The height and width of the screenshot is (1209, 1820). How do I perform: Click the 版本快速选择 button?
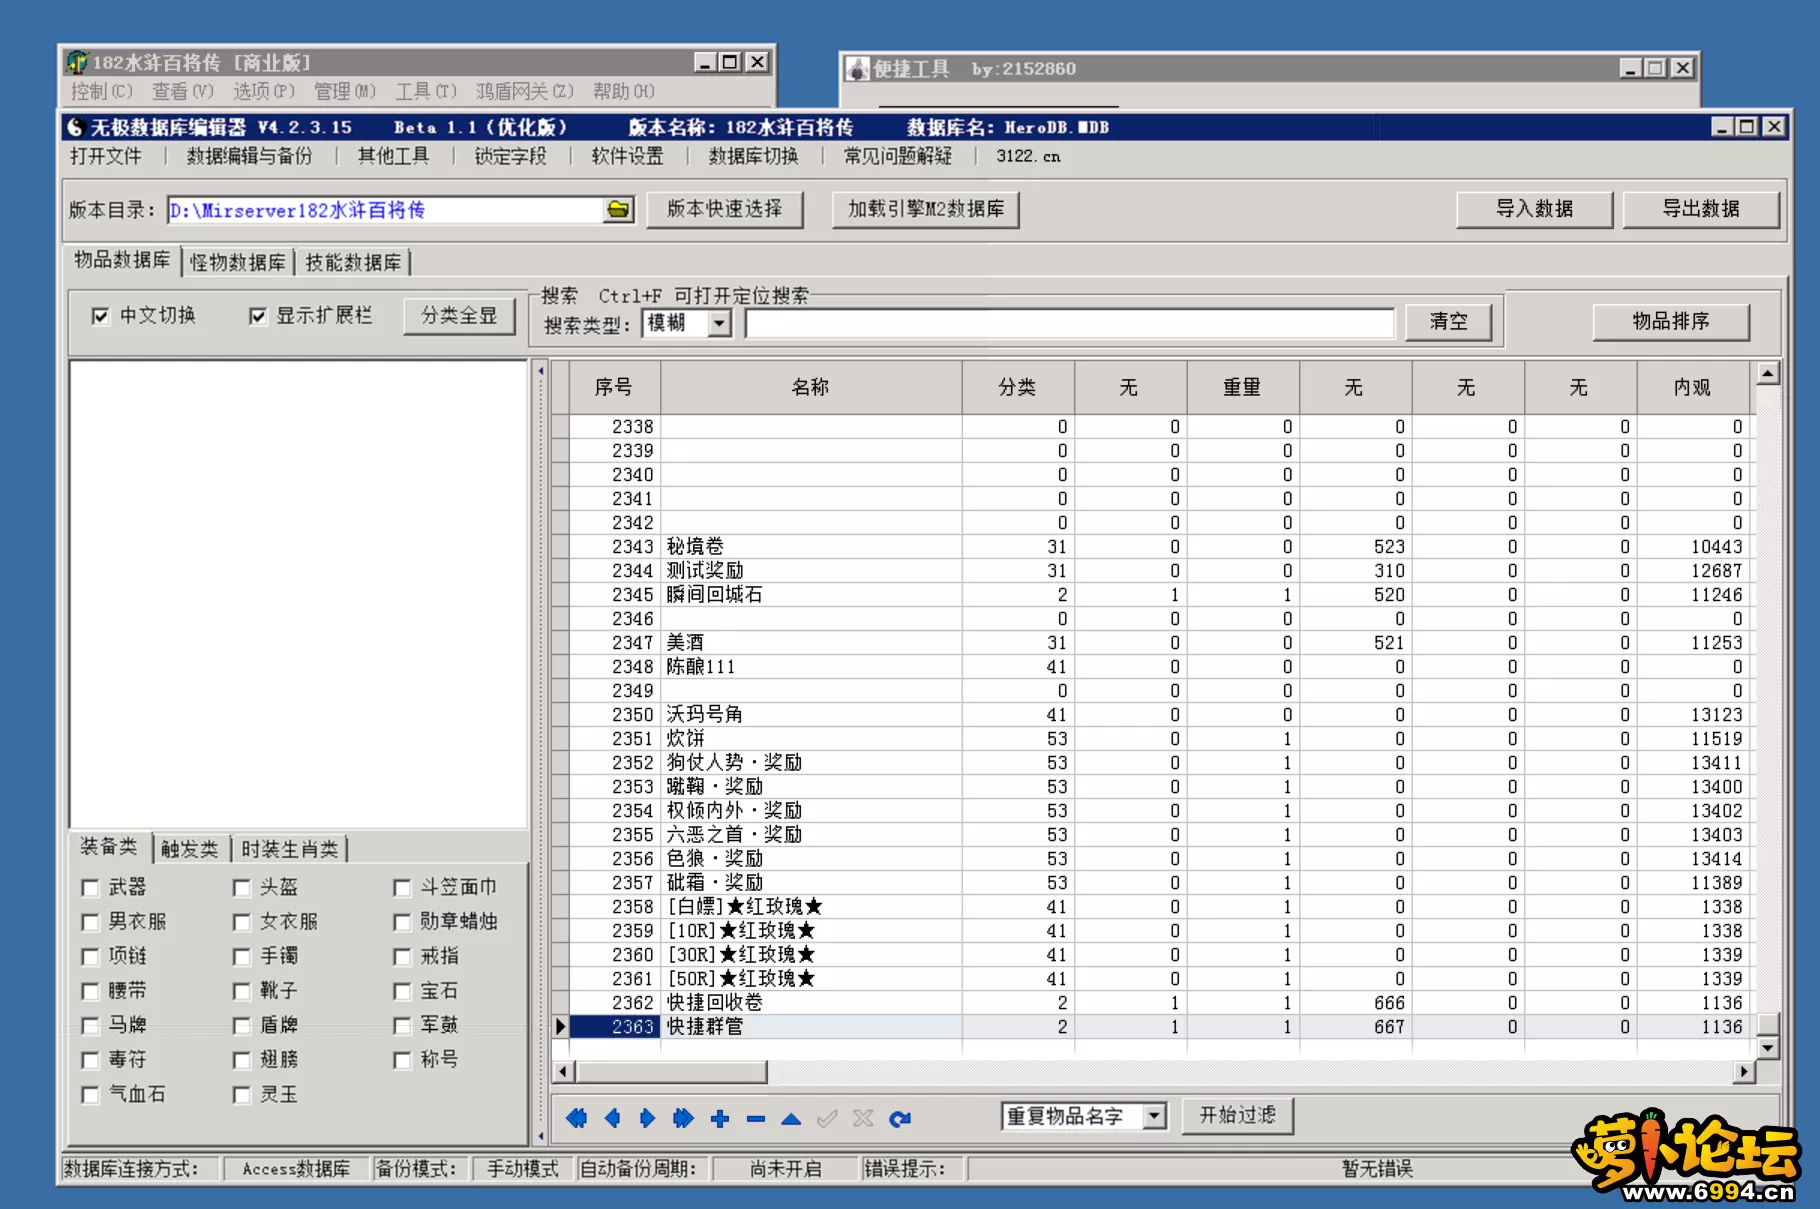tap(725, 209)
